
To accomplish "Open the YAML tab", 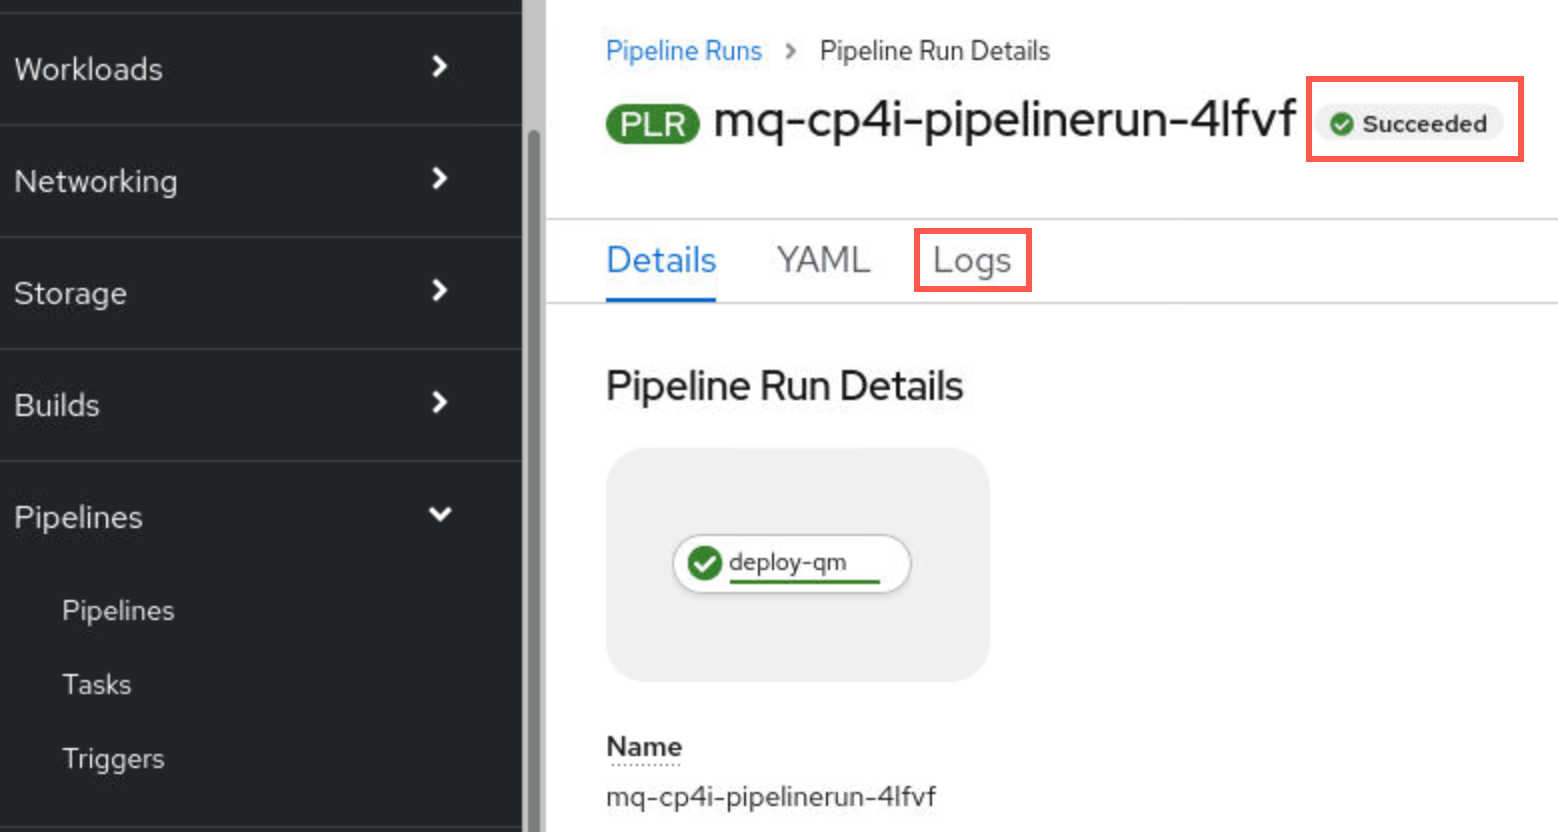I will 823,260.
